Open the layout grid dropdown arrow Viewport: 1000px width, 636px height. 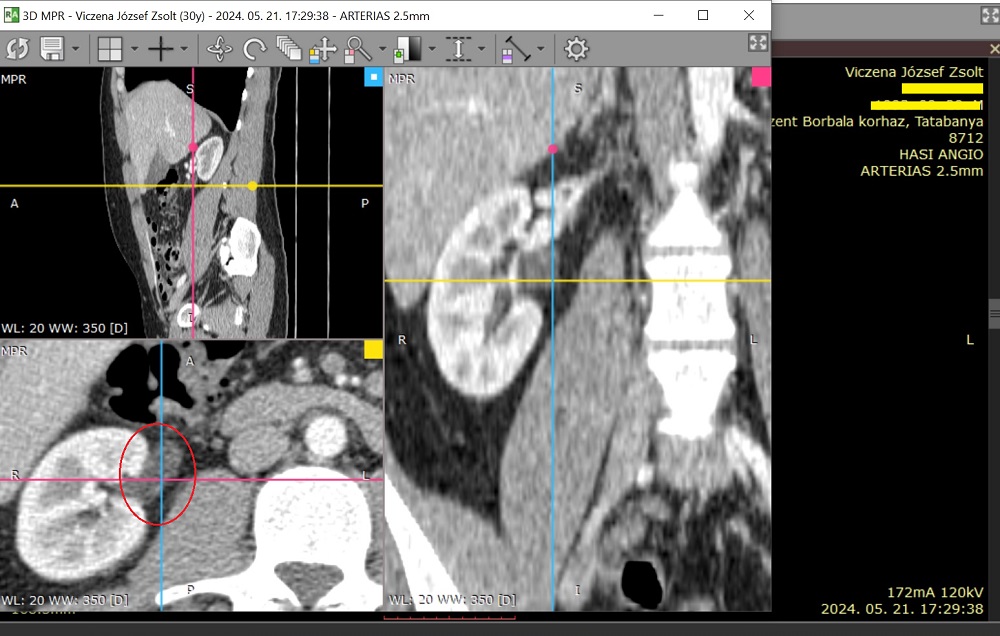coord(133,49)
